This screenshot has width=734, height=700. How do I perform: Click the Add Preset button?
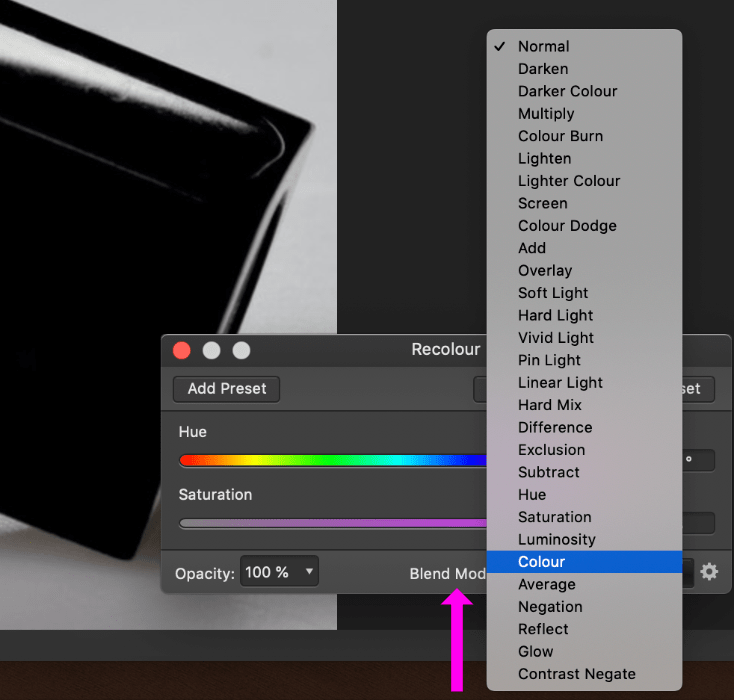[226, 388]
